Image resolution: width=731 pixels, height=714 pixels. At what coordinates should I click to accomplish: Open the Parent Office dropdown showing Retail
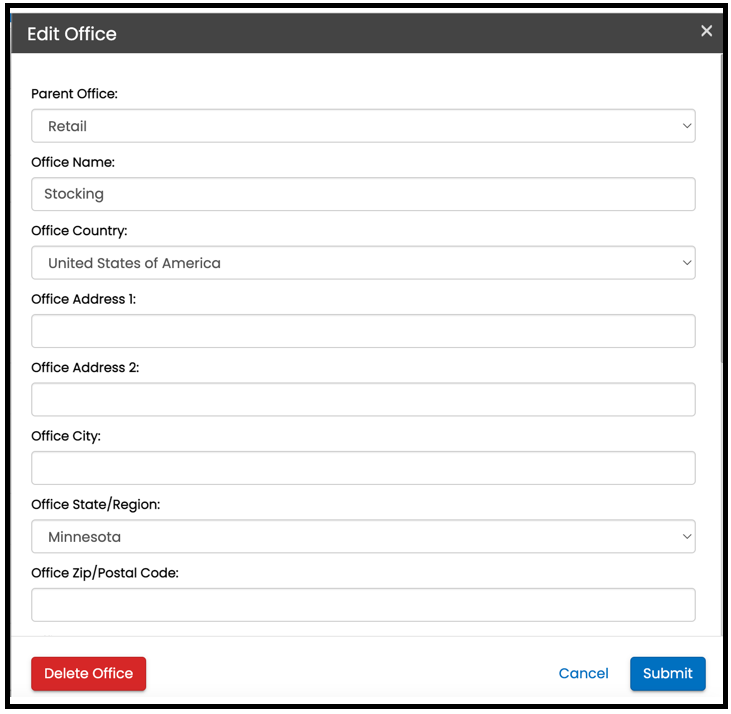[x=363, y=126]
